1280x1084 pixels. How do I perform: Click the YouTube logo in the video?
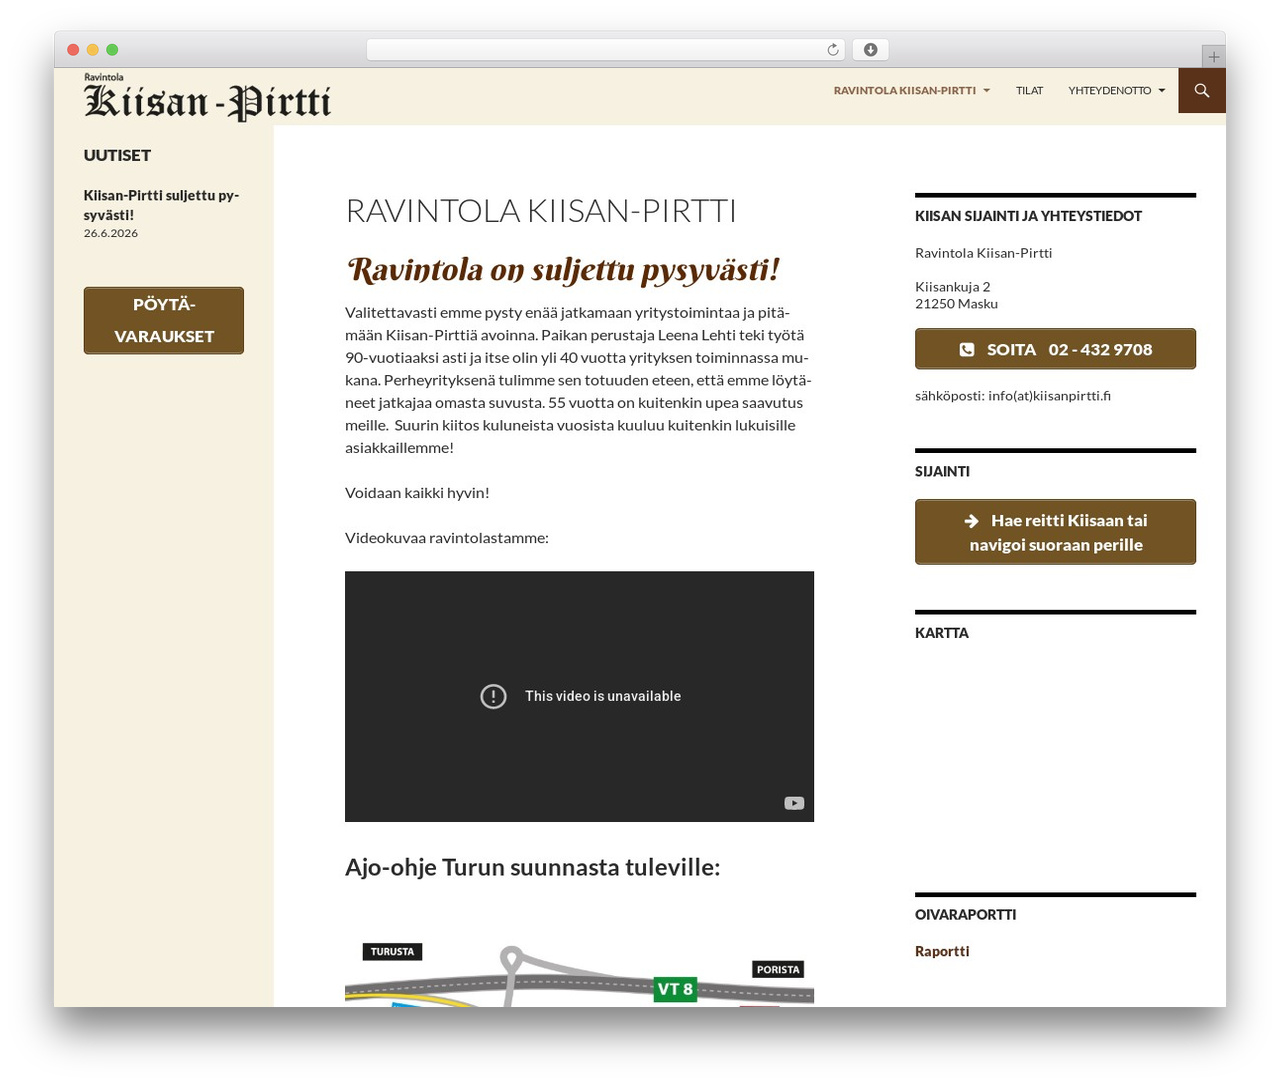[x=794, y=803]
